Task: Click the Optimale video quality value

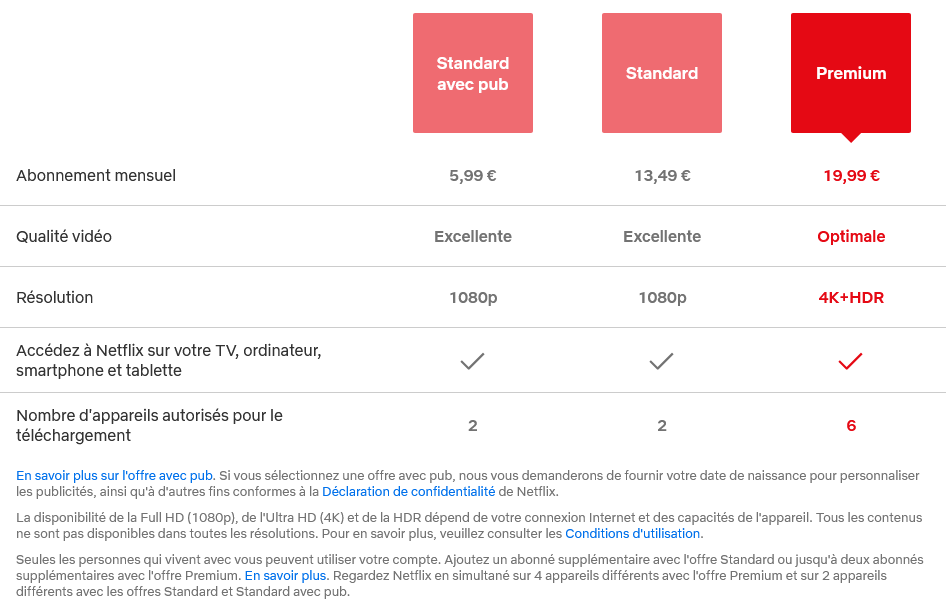Action: click(x=851, y=237)
